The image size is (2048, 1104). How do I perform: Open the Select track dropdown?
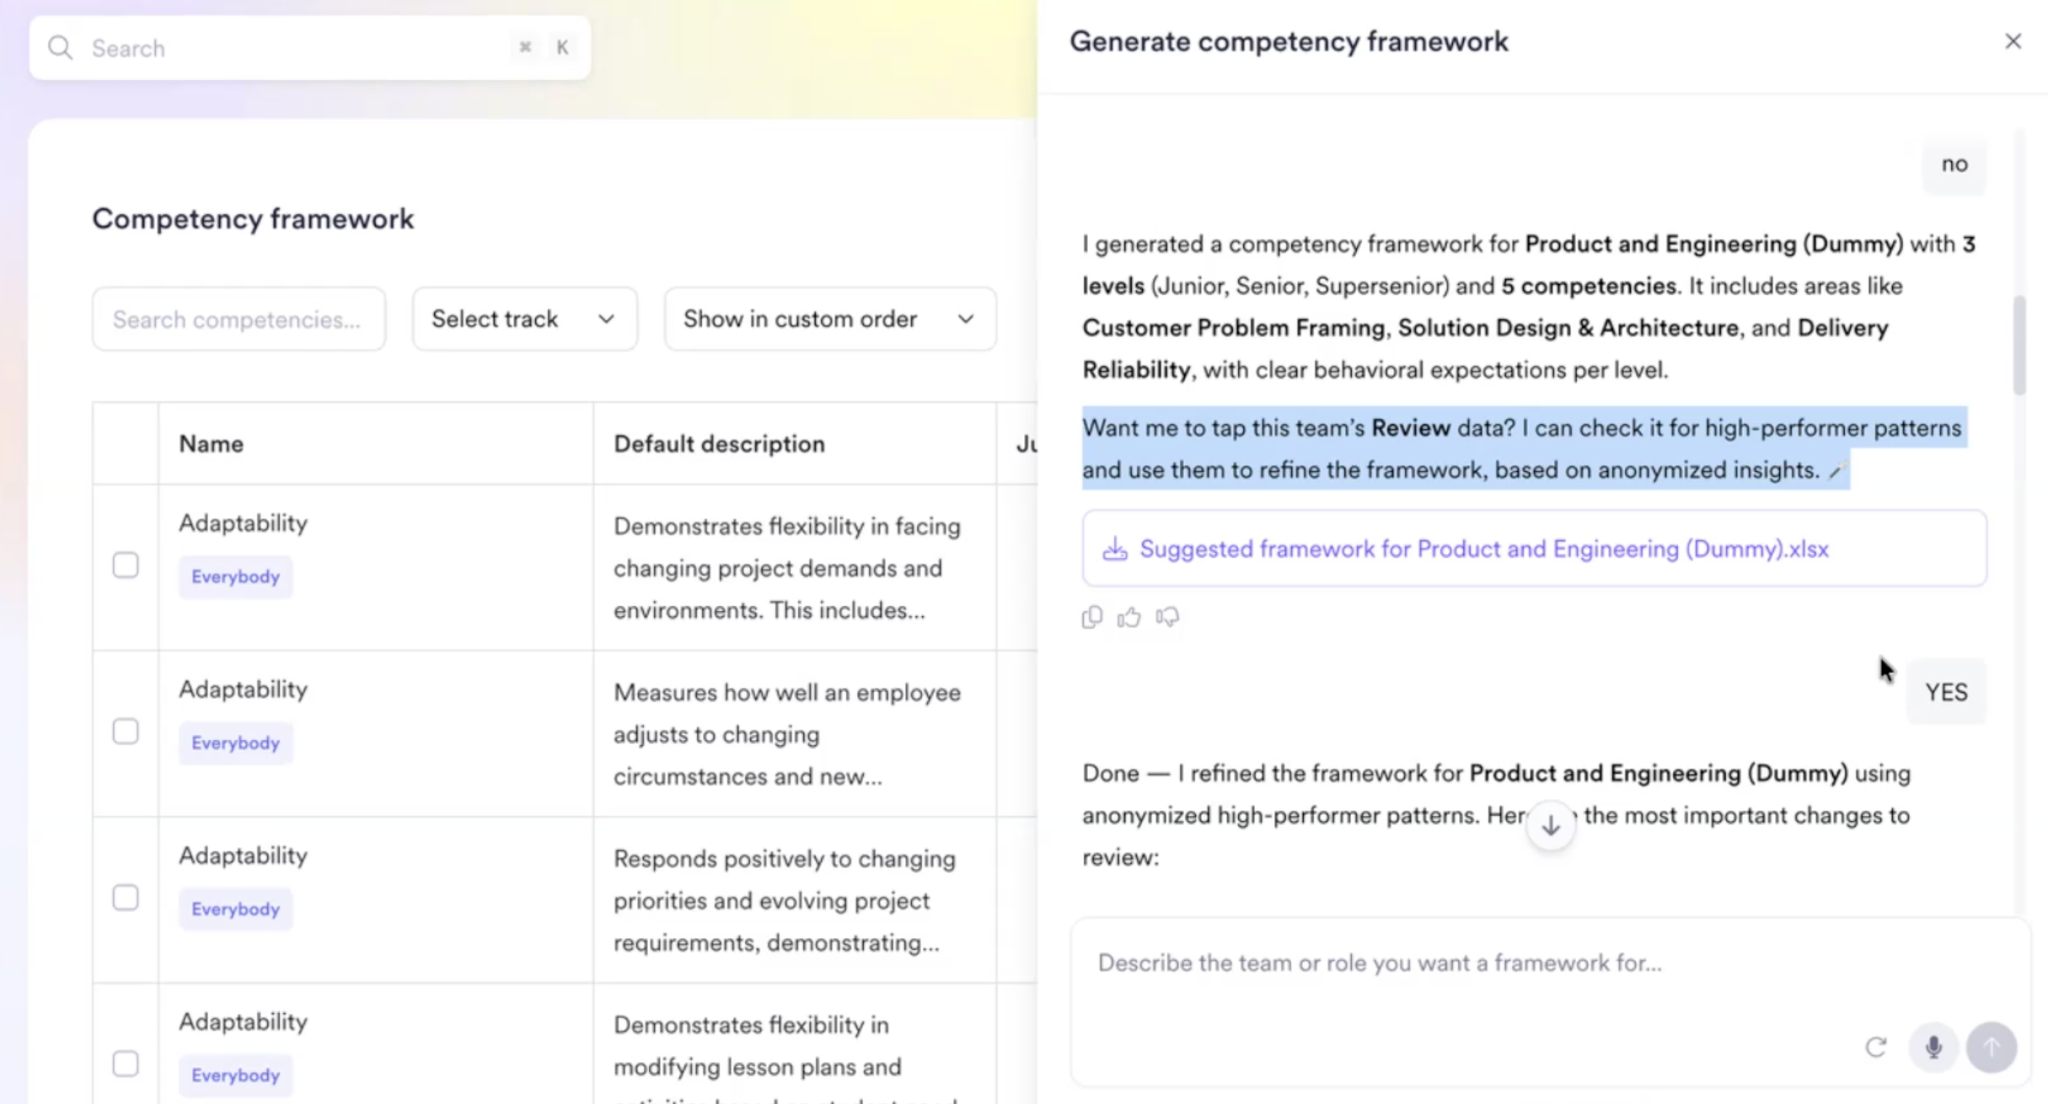[x=525, y=319]
